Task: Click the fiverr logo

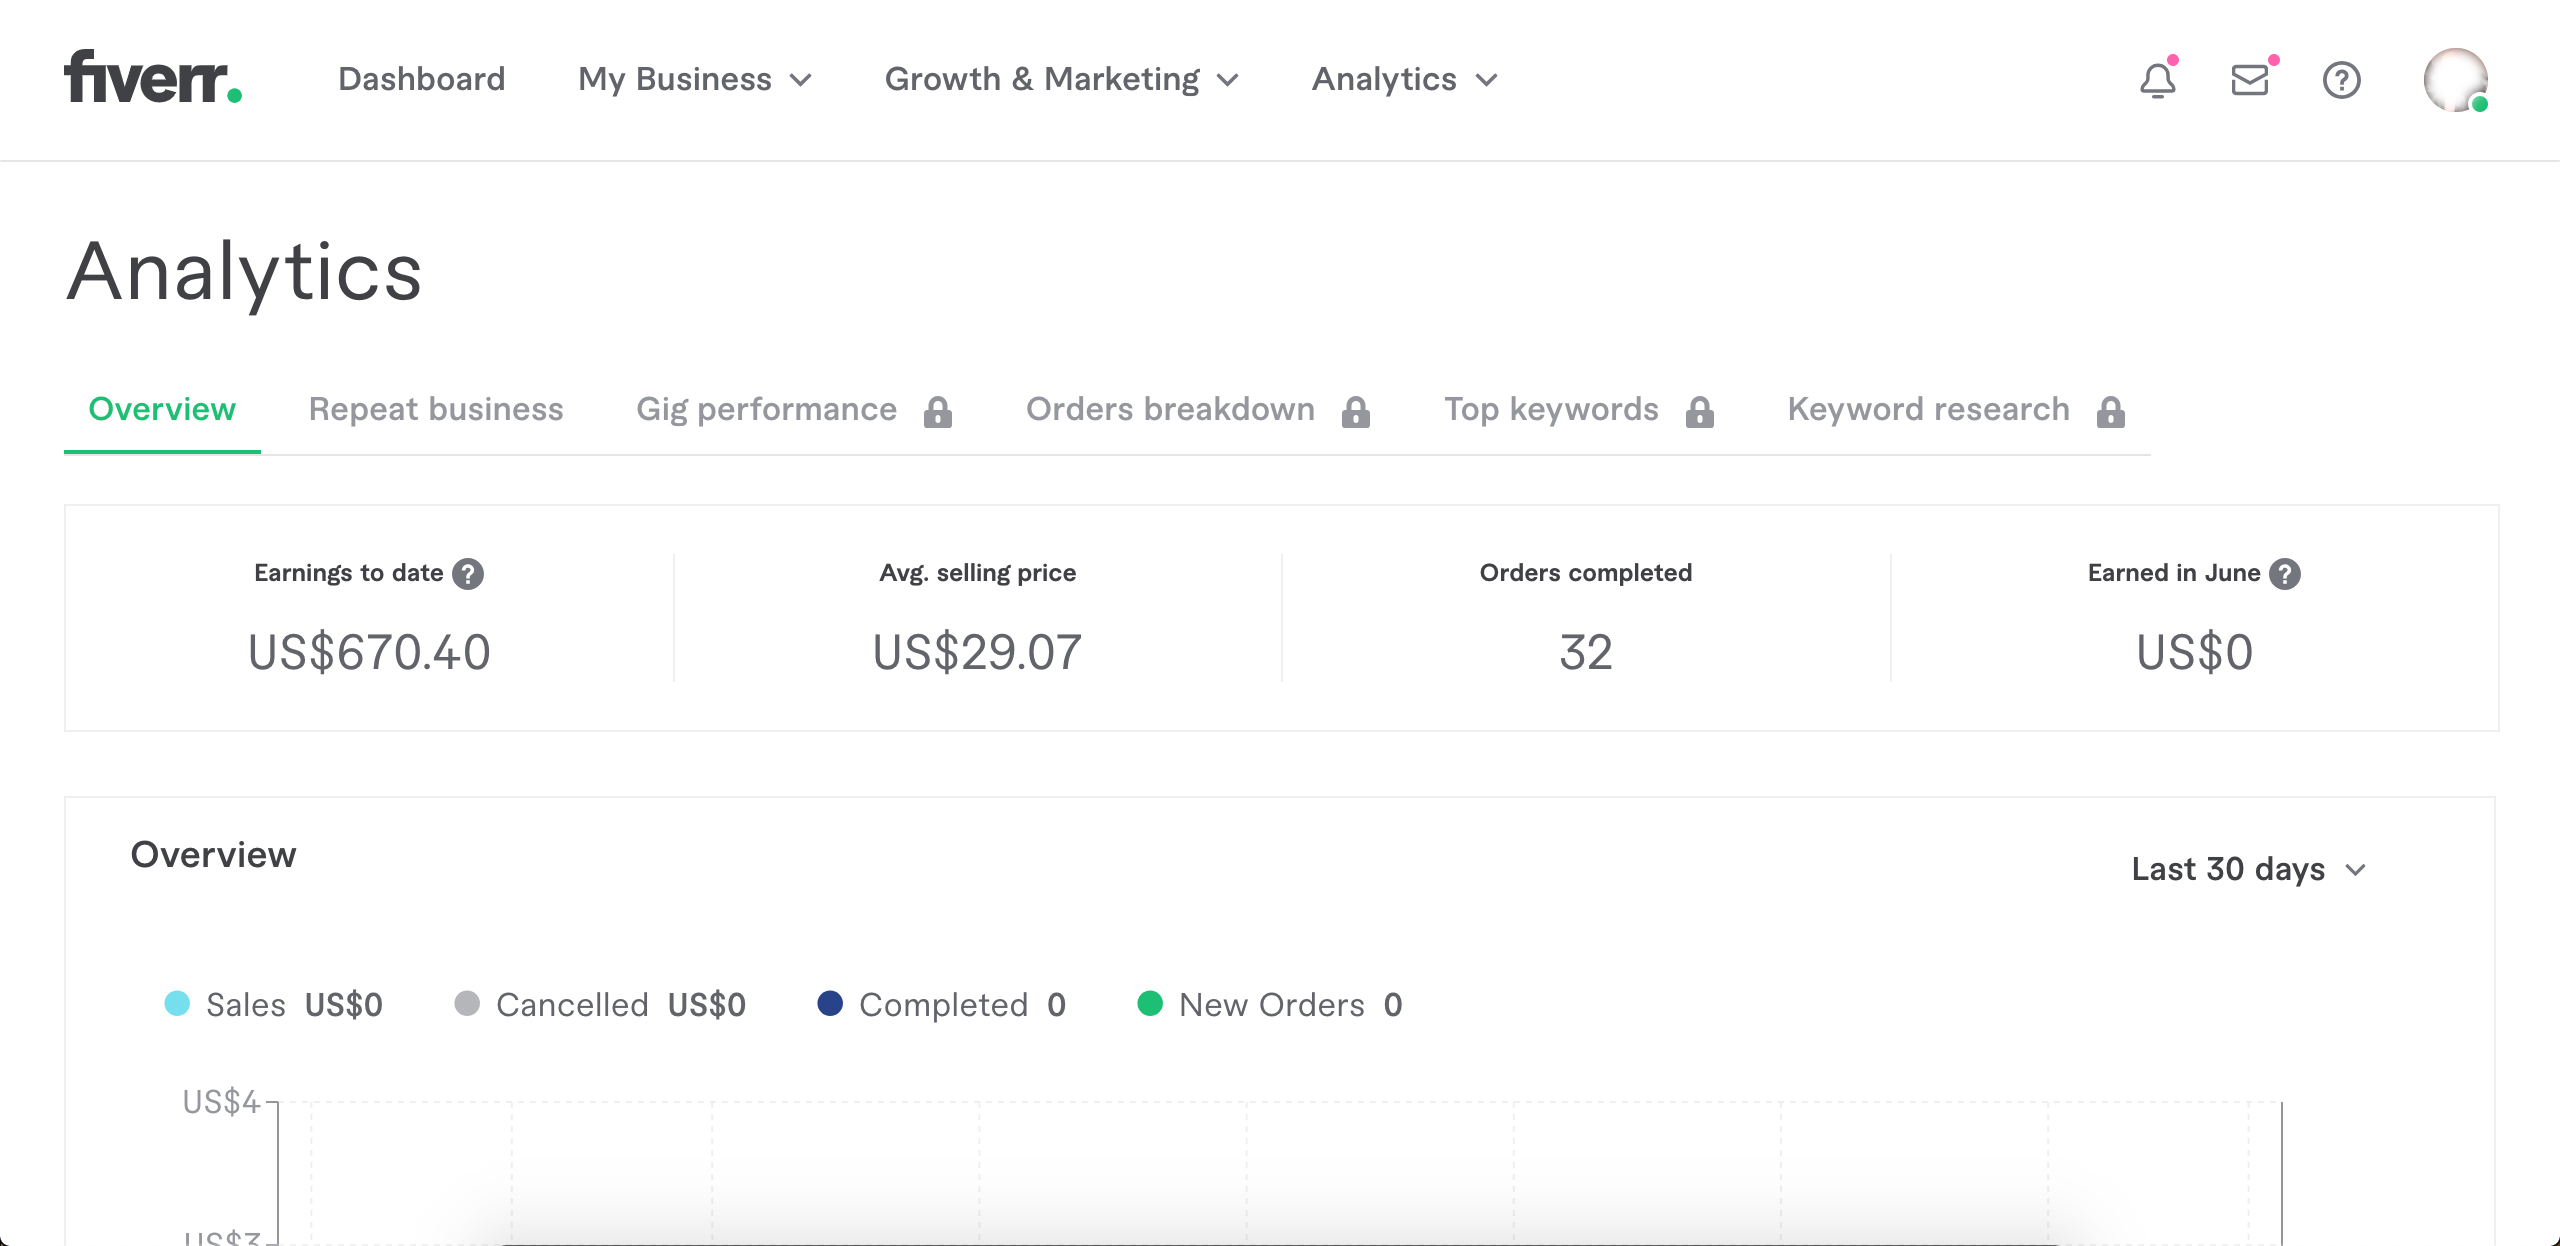Action: pyautogui.click(x=151, y=80)
